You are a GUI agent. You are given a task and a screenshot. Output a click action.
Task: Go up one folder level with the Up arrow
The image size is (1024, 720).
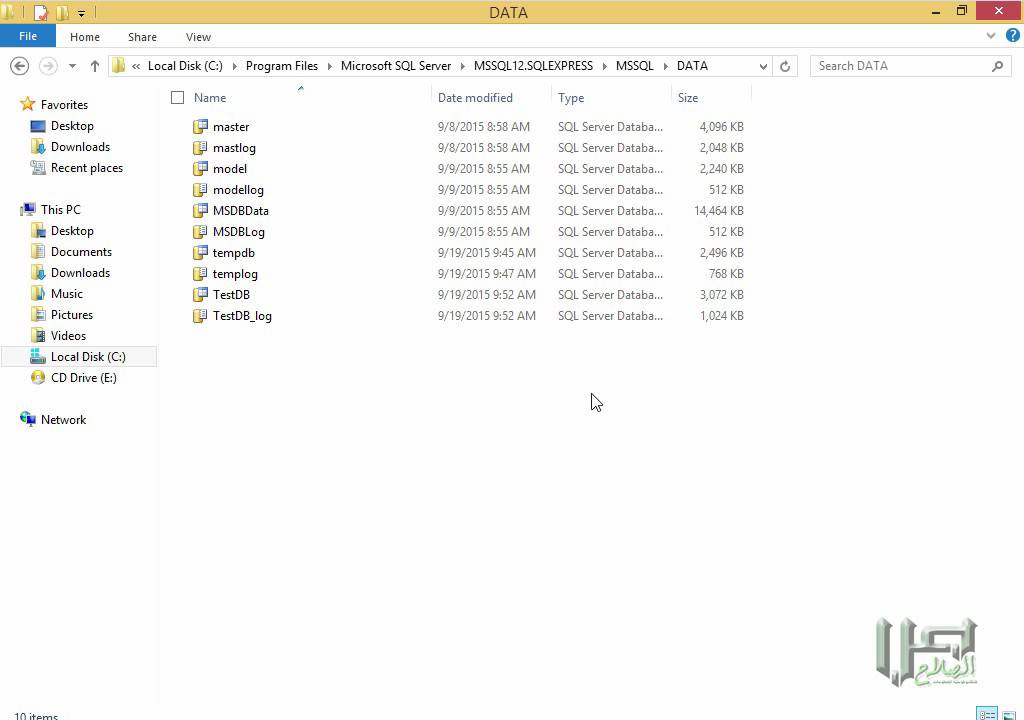95,66
